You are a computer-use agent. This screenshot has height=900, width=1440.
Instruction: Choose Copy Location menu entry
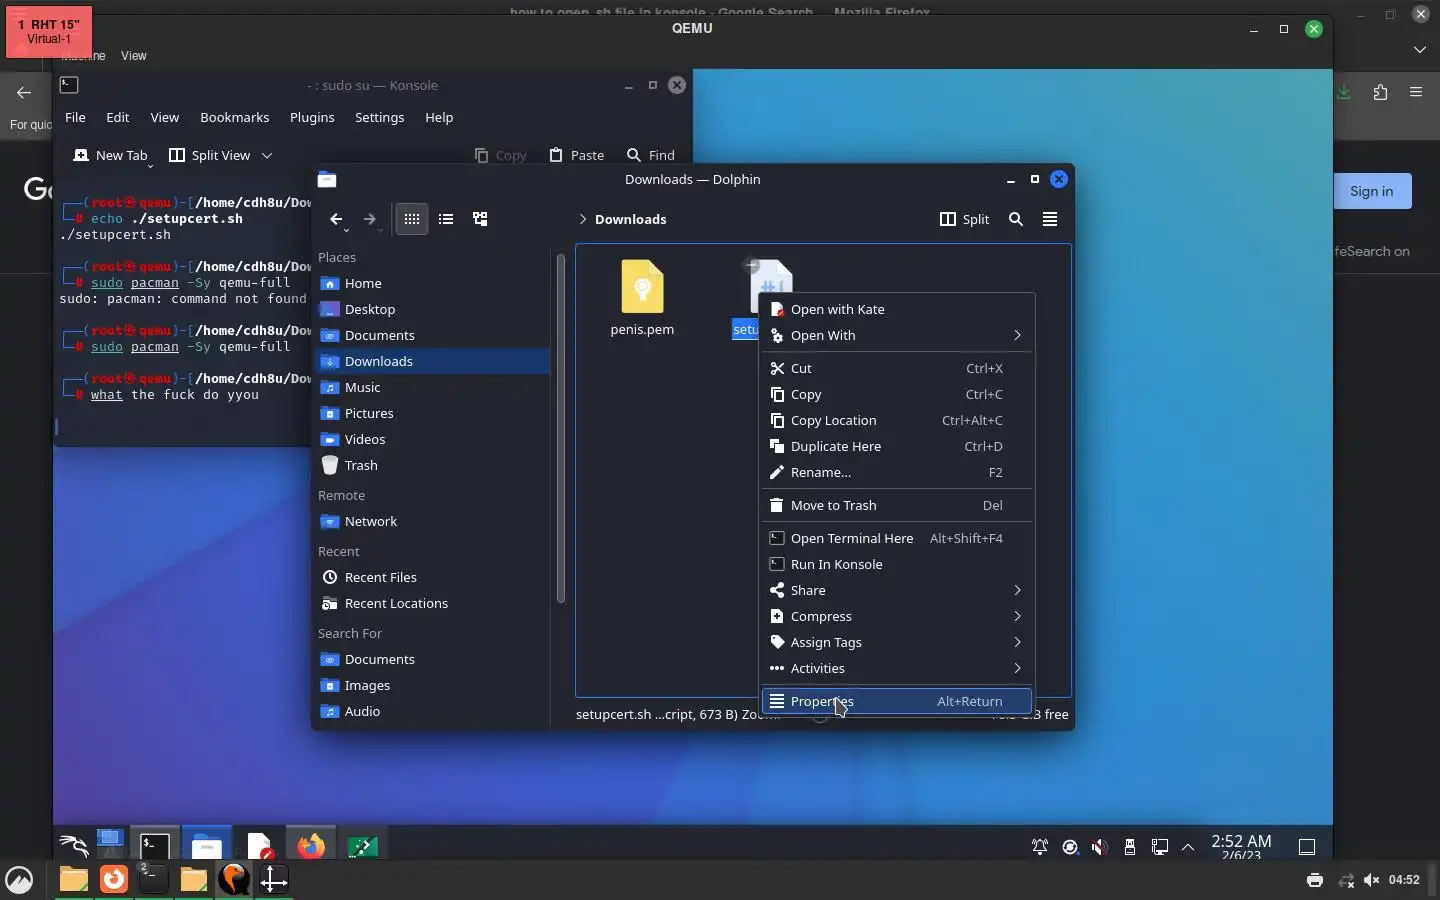coord(897,420)
